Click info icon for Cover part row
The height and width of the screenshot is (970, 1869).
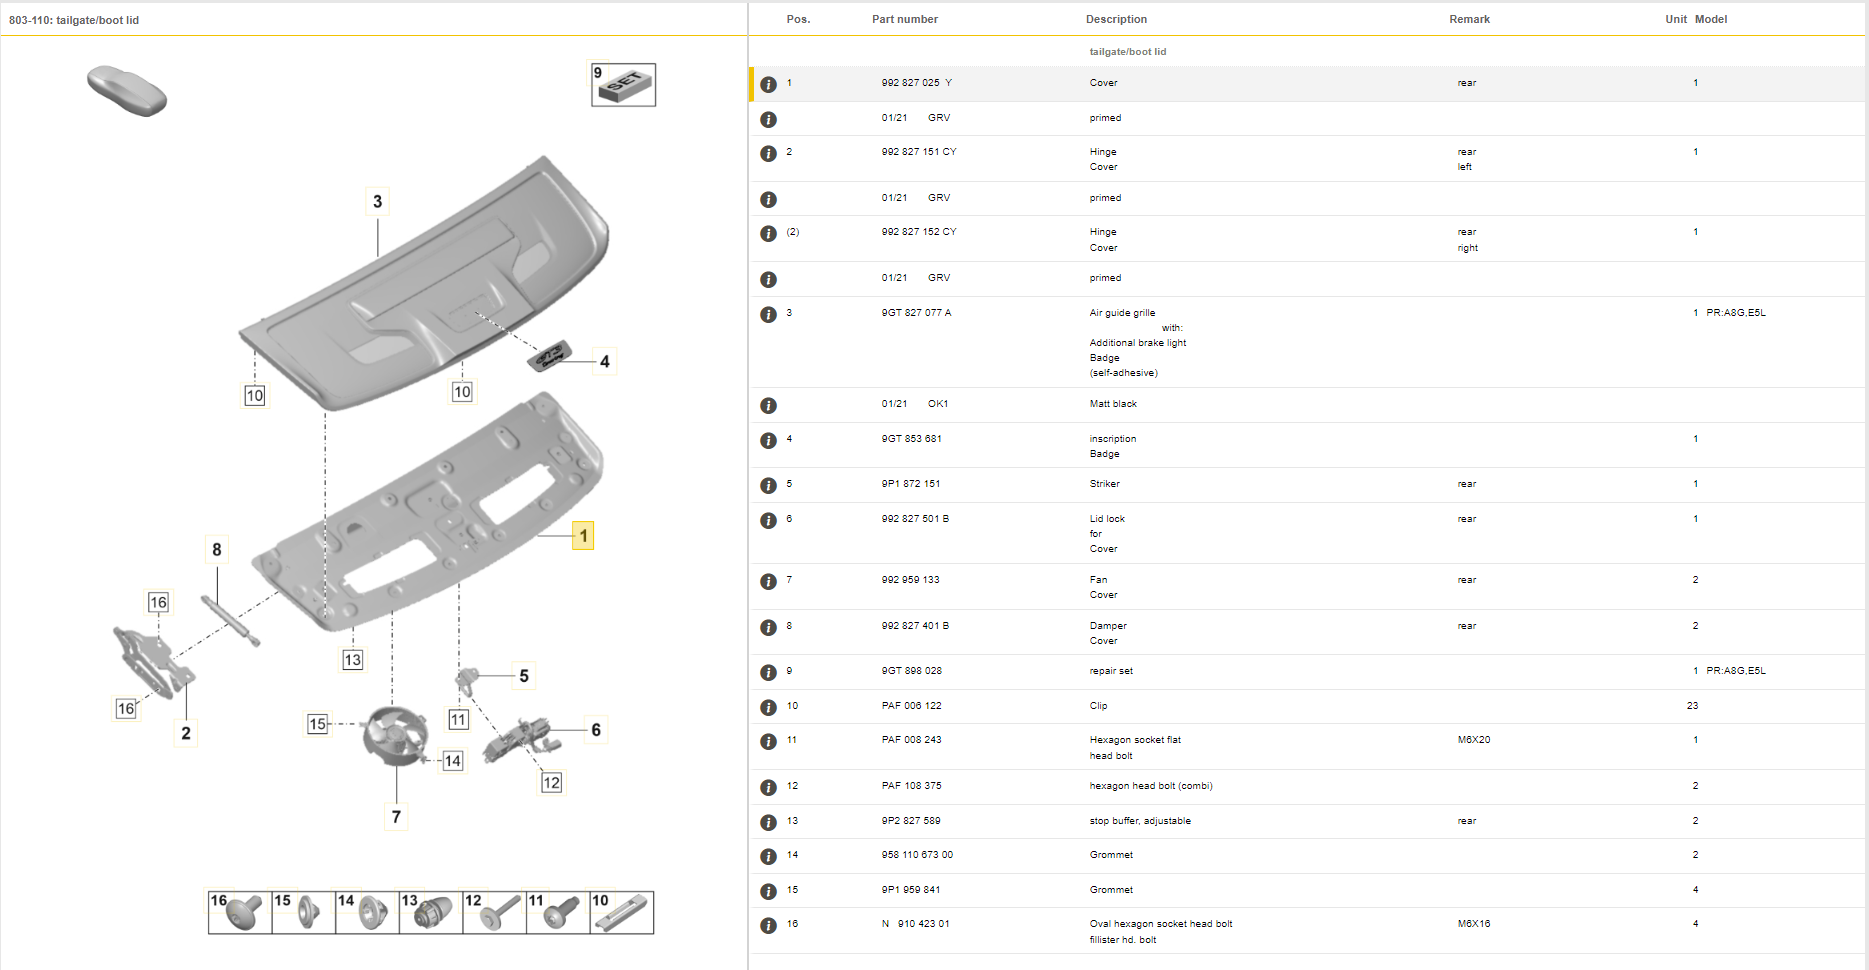(768, 85)
